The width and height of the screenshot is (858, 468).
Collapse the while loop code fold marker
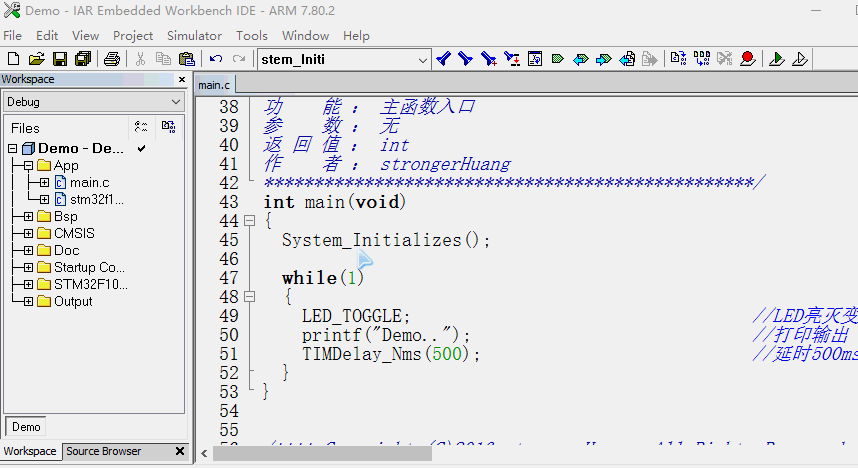(x=249, y=297)
